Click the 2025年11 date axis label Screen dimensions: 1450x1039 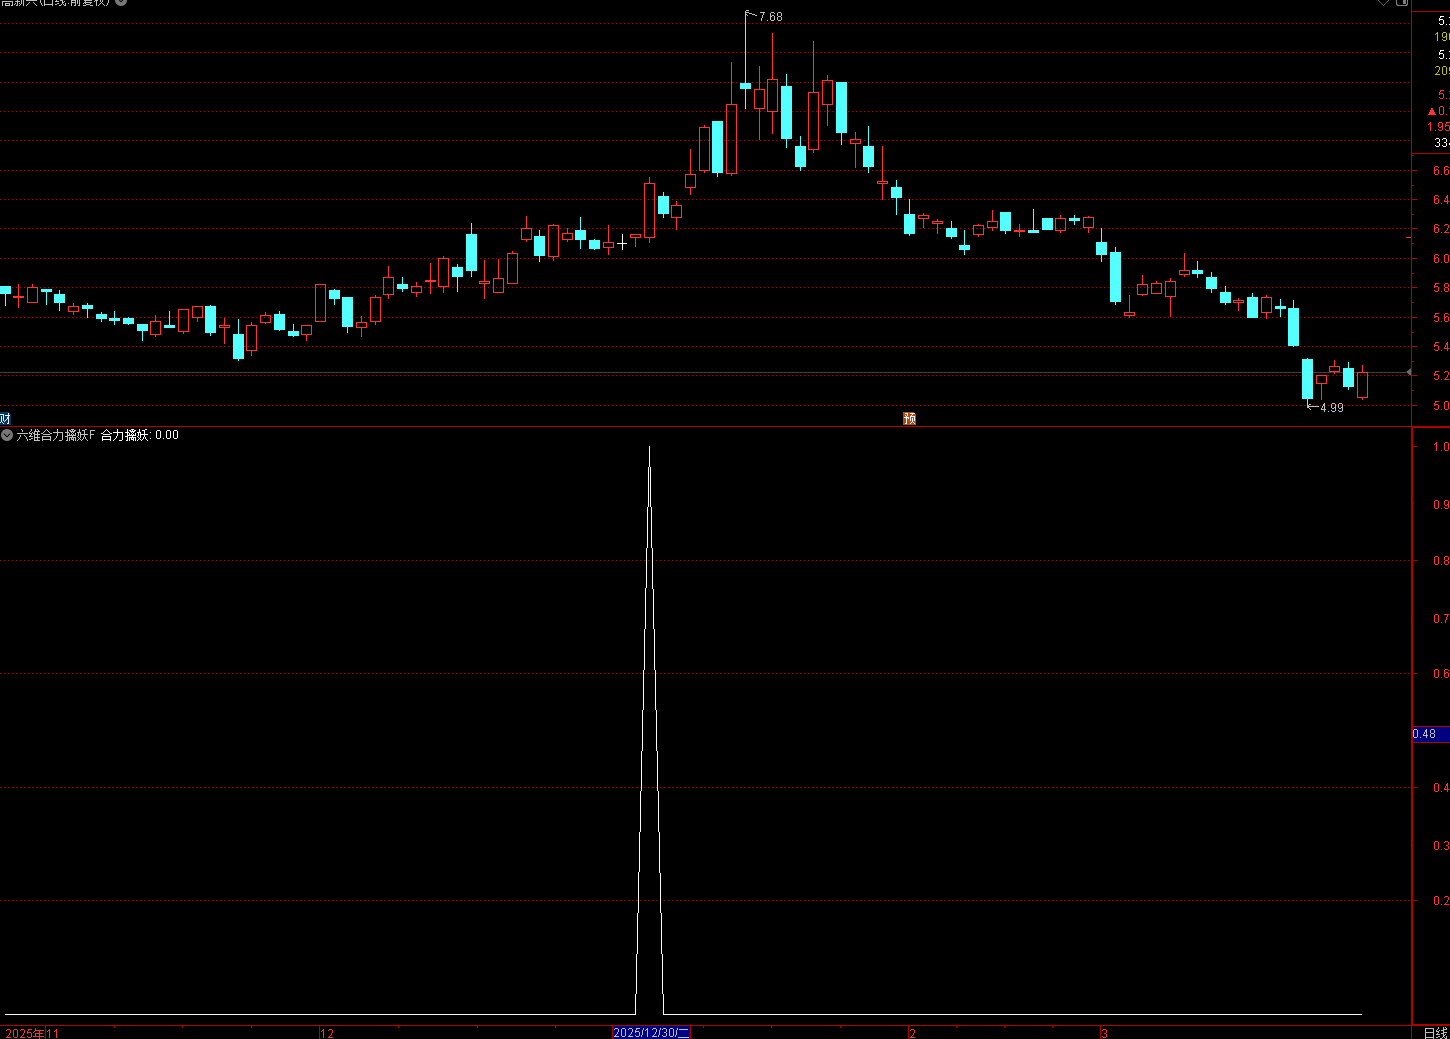[x=32, y=1033]
